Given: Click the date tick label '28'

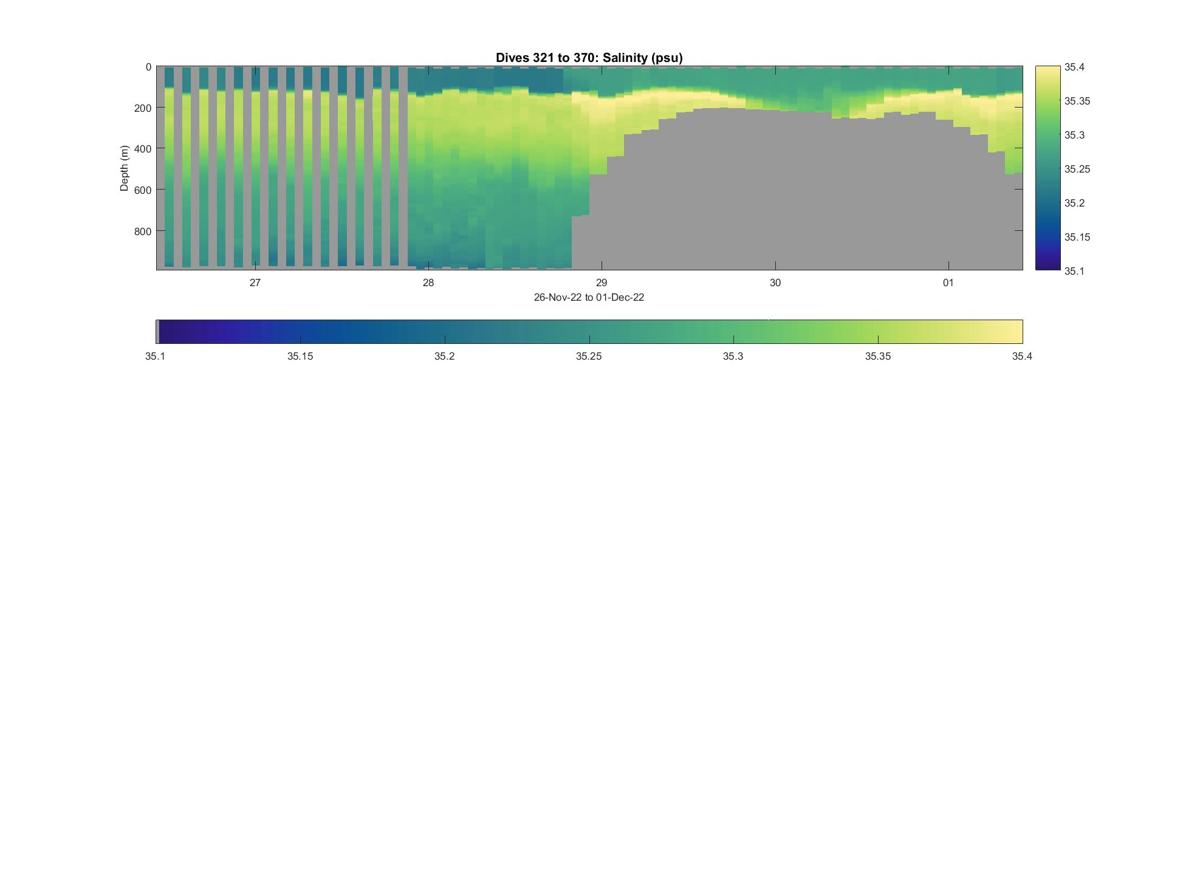Looking at the screenshot, I should point(428,283).
